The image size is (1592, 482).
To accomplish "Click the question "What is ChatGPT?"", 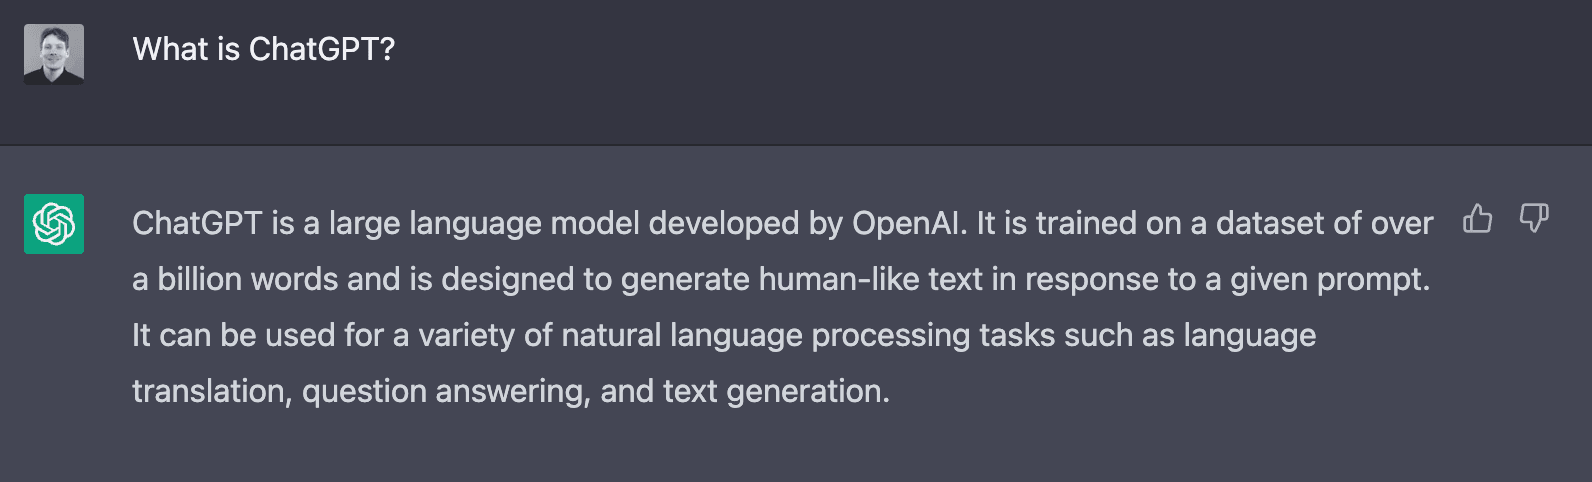I will [264, 49].
